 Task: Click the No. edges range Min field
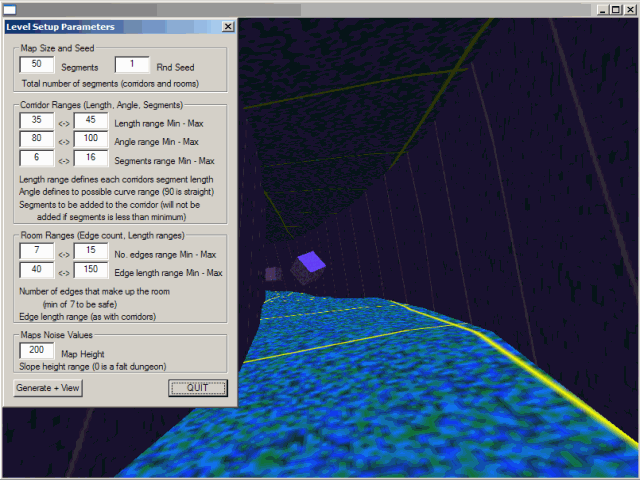[37, 251]
